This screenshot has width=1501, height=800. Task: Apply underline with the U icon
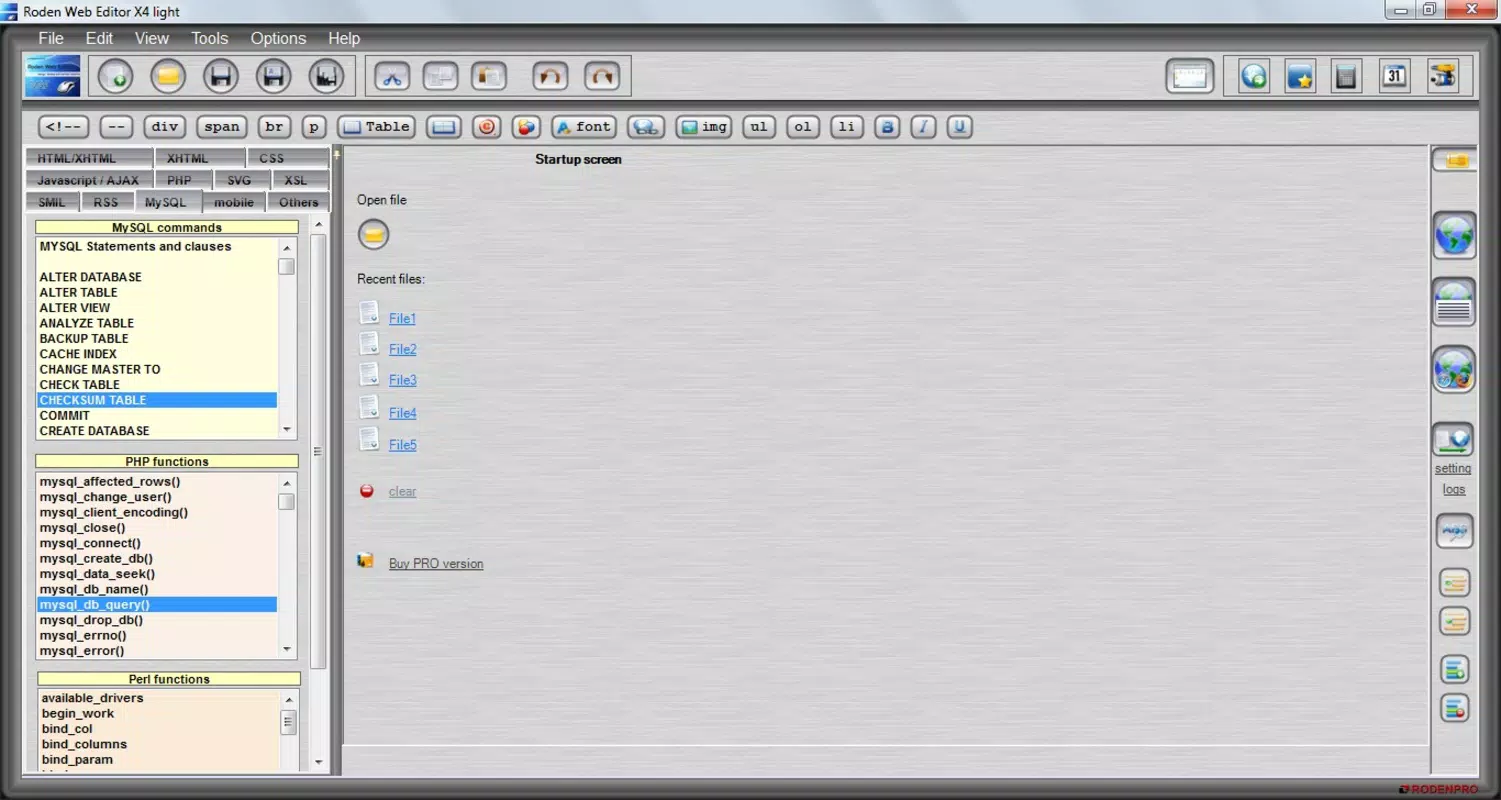point(960,127)
